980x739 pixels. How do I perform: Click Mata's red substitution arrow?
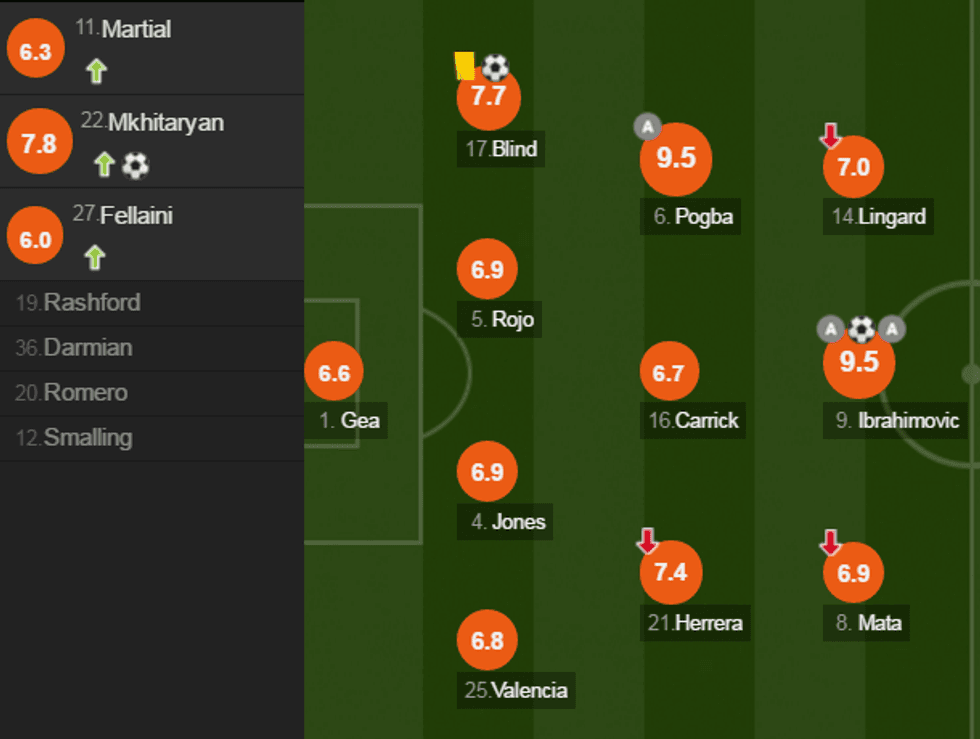coord(832,543)
